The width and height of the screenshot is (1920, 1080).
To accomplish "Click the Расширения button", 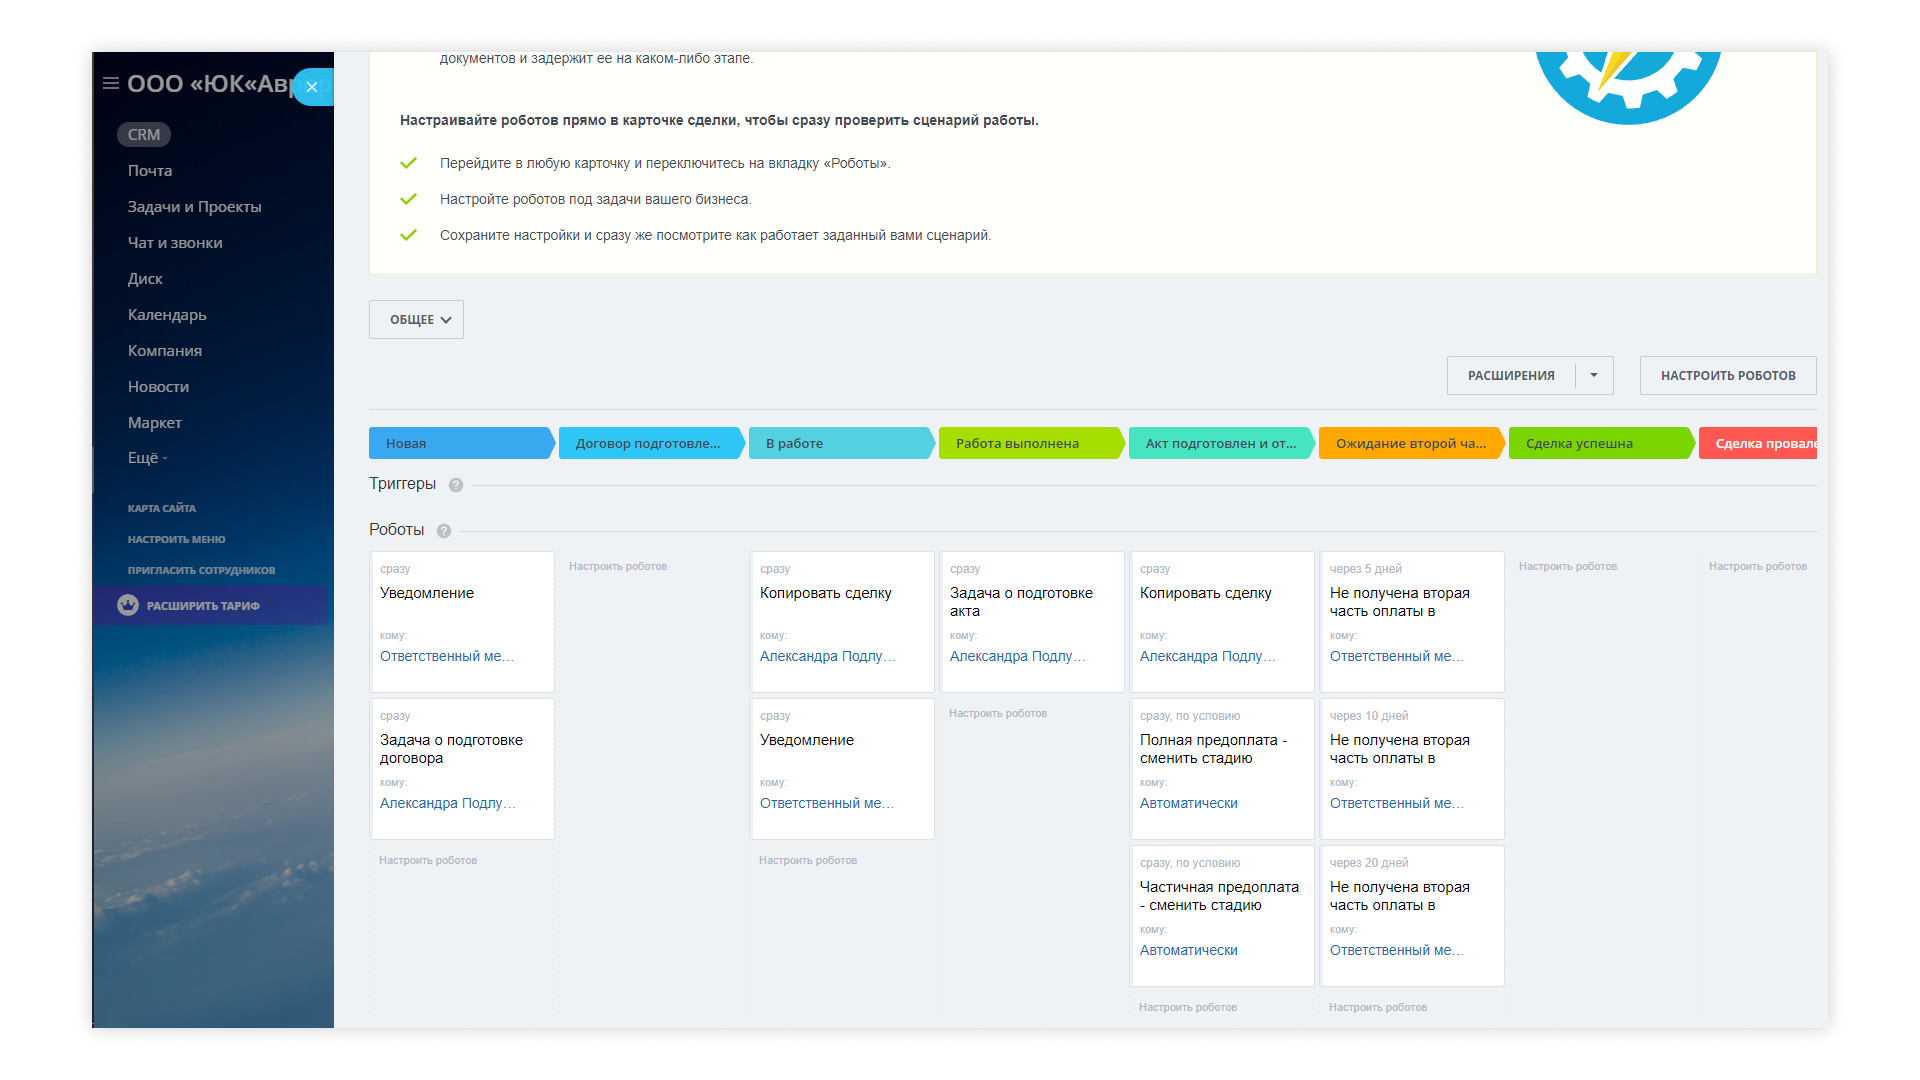I will (1511, 376).
